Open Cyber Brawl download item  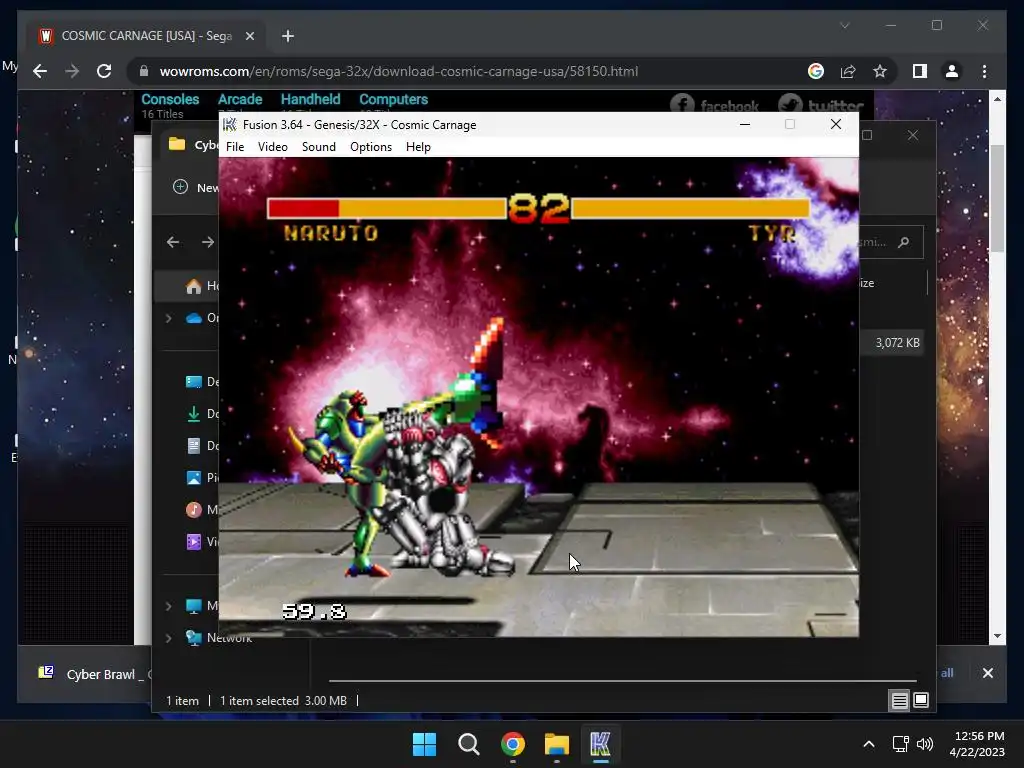[91, 674]
